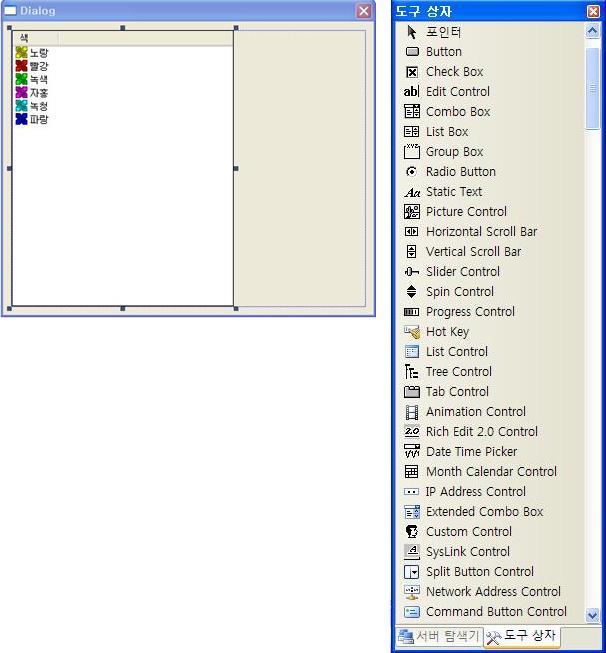Choose the Progress Control icon
Screen dimensions: 606x653
411,312
